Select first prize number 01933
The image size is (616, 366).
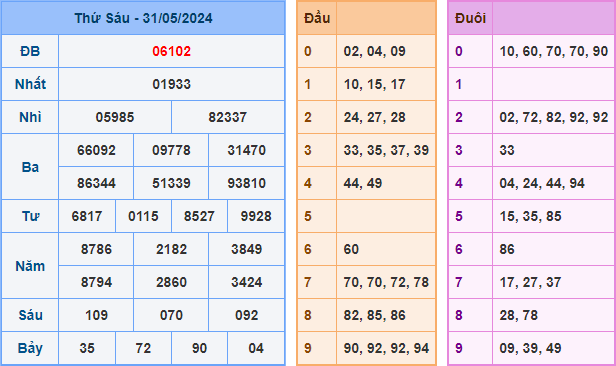[x=172, y=84]
